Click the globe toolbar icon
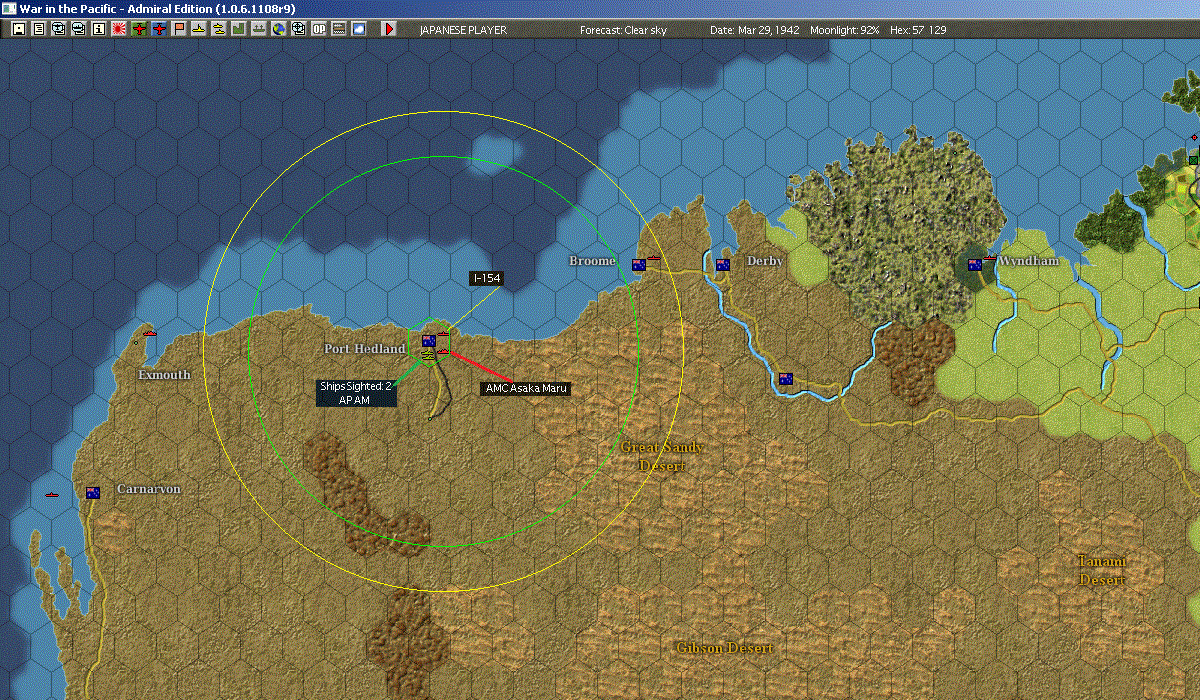The width and height of the screenshot is (1200, 700). pos(278,29)
